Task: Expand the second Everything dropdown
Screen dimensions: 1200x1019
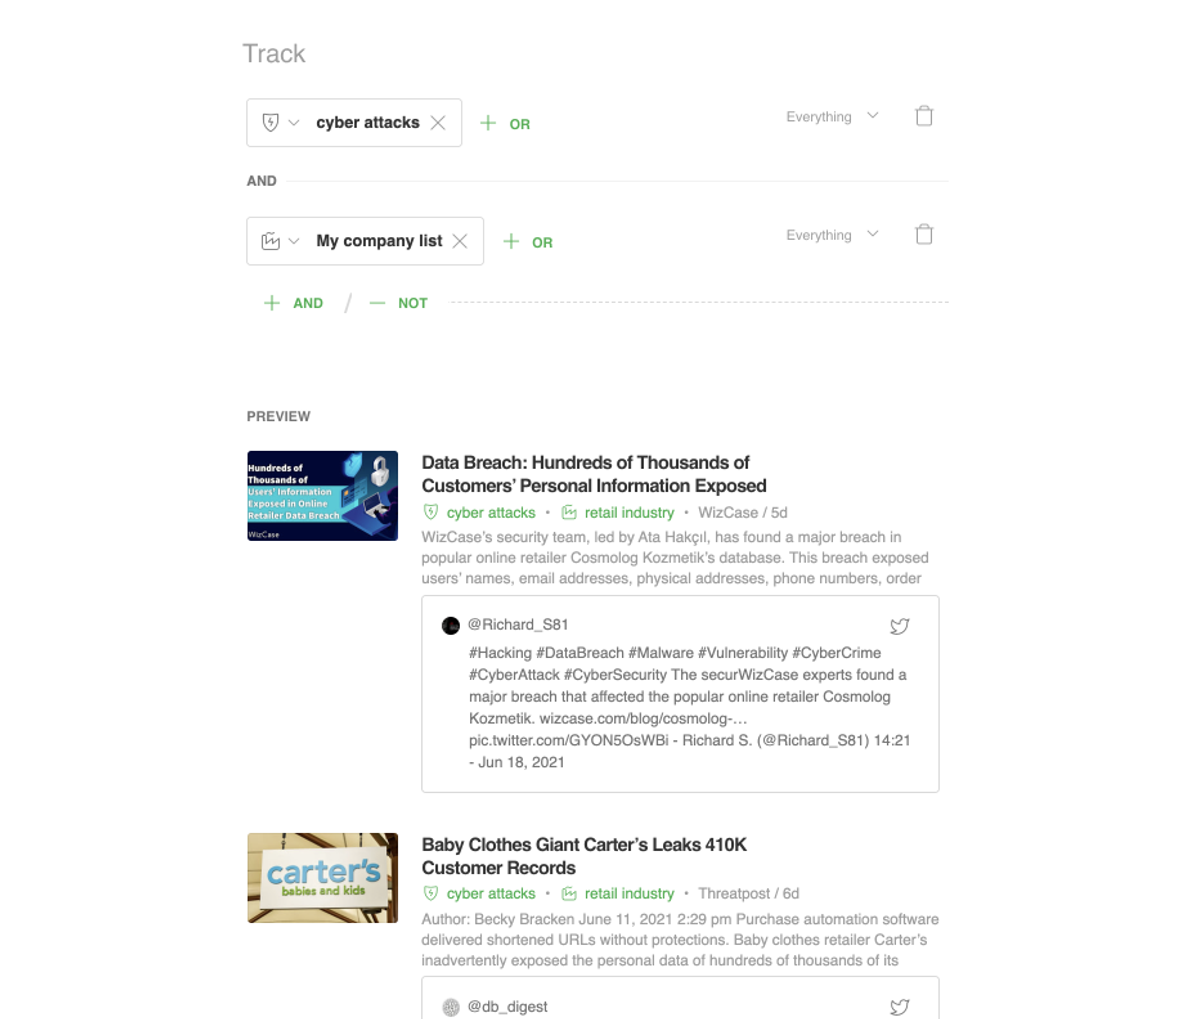Action: point(832,235)
